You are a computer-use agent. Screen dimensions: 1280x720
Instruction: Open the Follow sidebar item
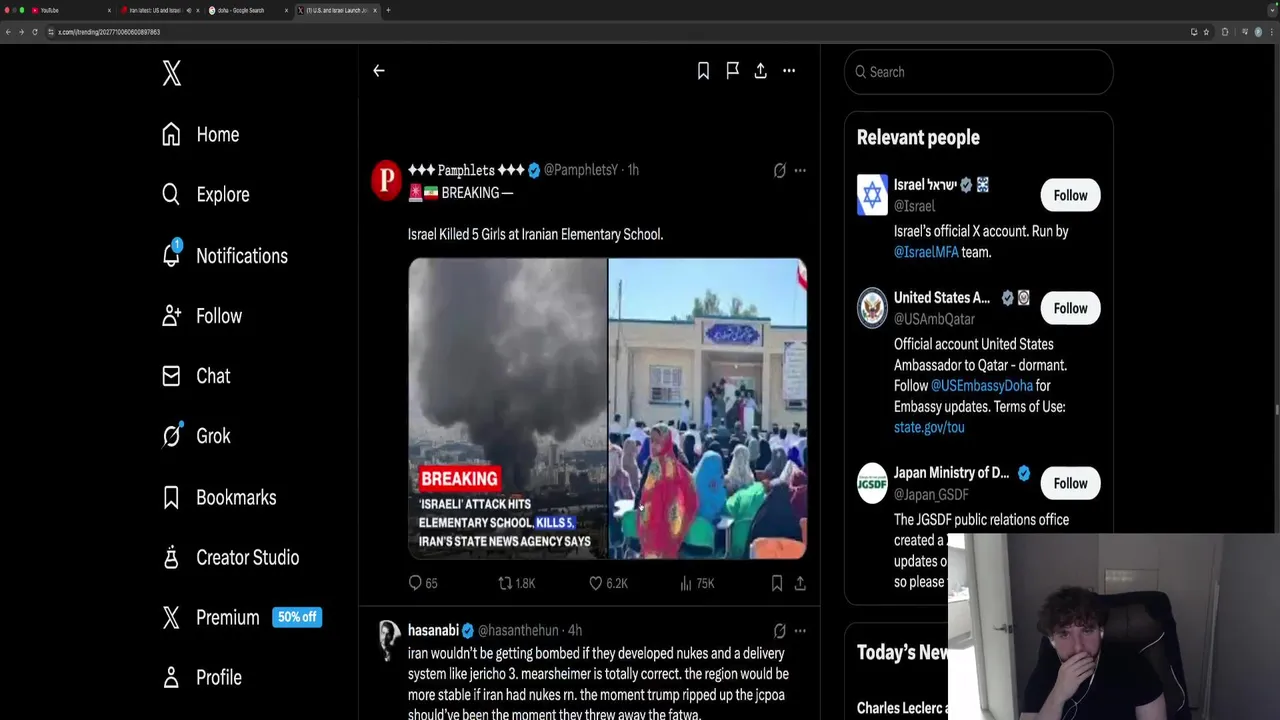[x=201, y=316]
